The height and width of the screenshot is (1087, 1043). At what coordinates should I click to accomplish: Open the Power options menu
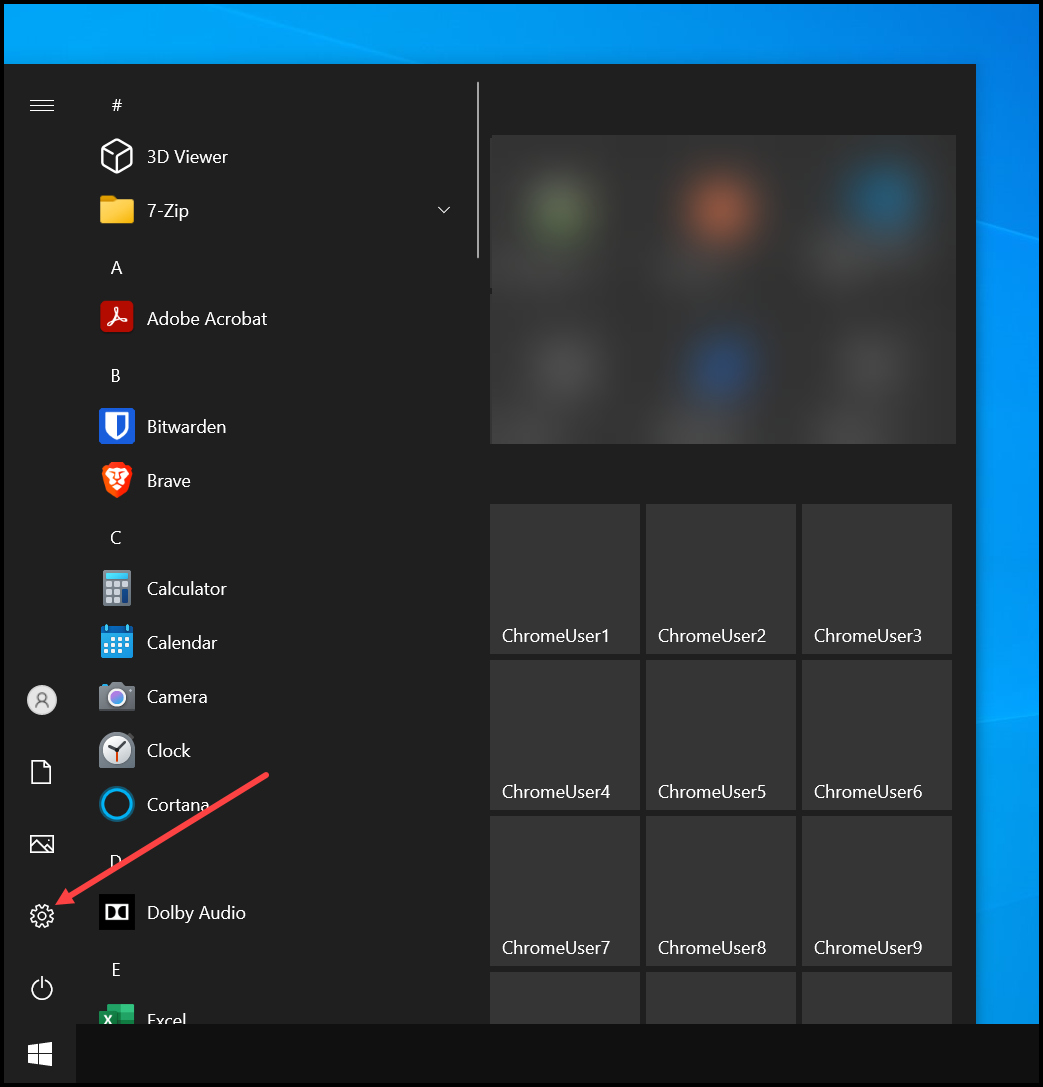click(42, 988)
